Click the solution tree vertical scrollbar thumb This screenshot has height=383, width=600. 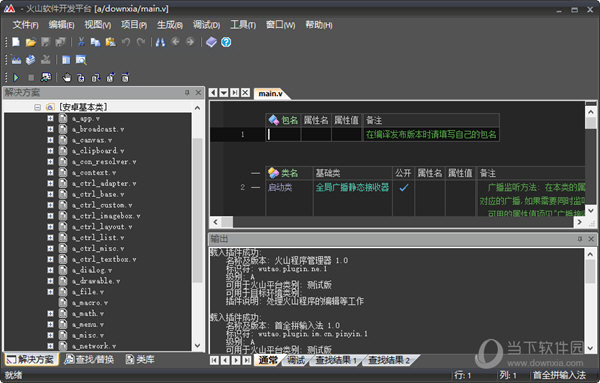pyautogui.click(x=197, y=210)
